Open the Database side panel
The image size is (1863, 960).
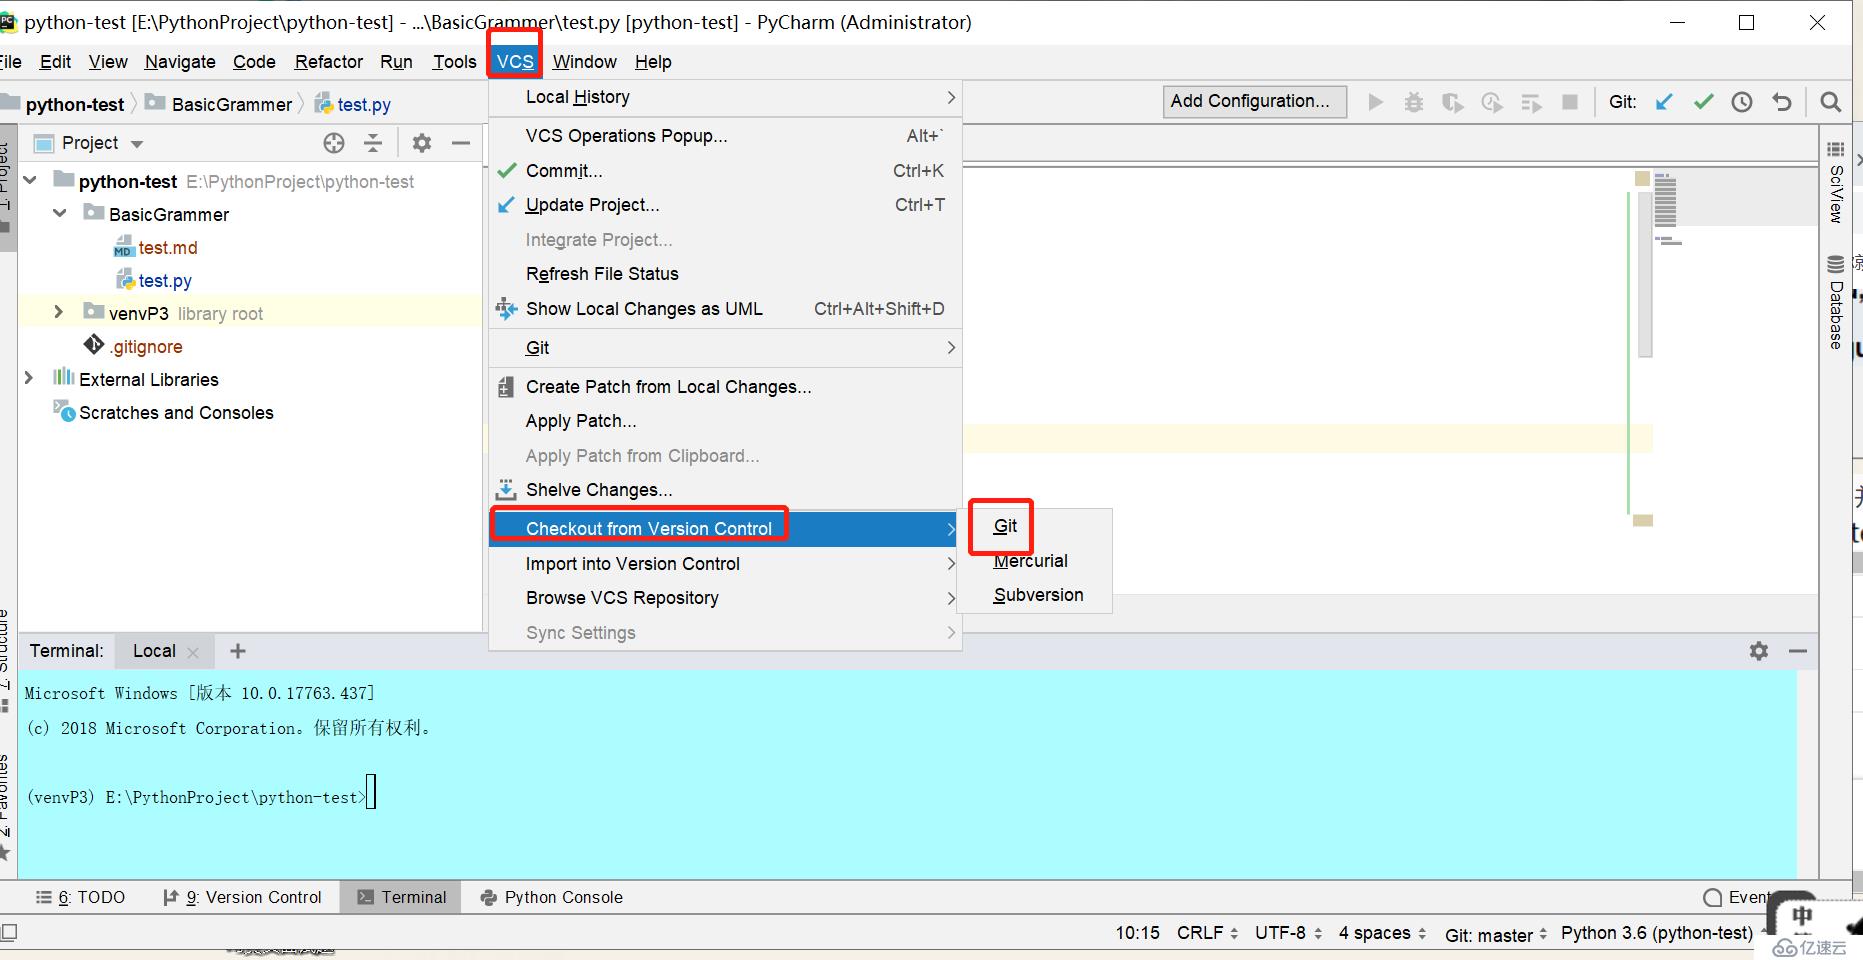pyautogui.click(x=1836, y=303)
